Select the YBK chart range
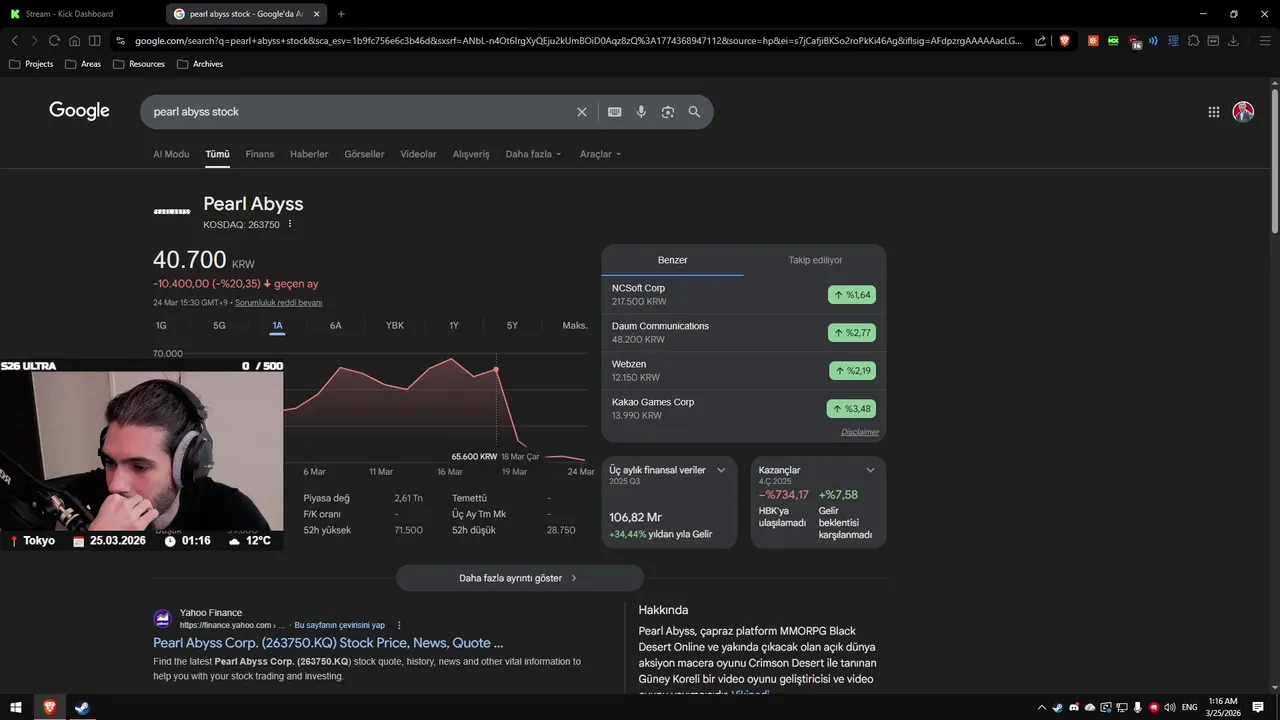Image resolution: width=1280 pixels, height=720 pixels. (395, 325)
